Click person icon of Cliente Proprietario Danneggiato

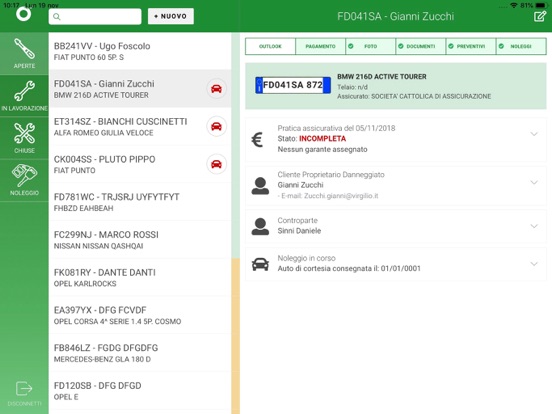pyautogui.click(x=260, y=186)
